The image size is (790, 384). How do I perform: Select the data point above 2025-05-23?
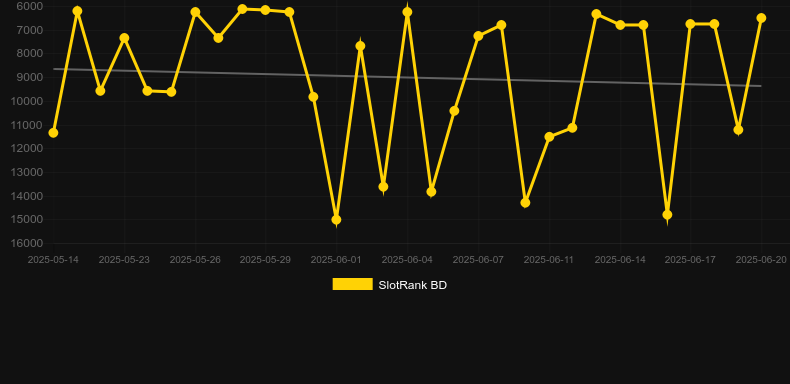(124, 38)
